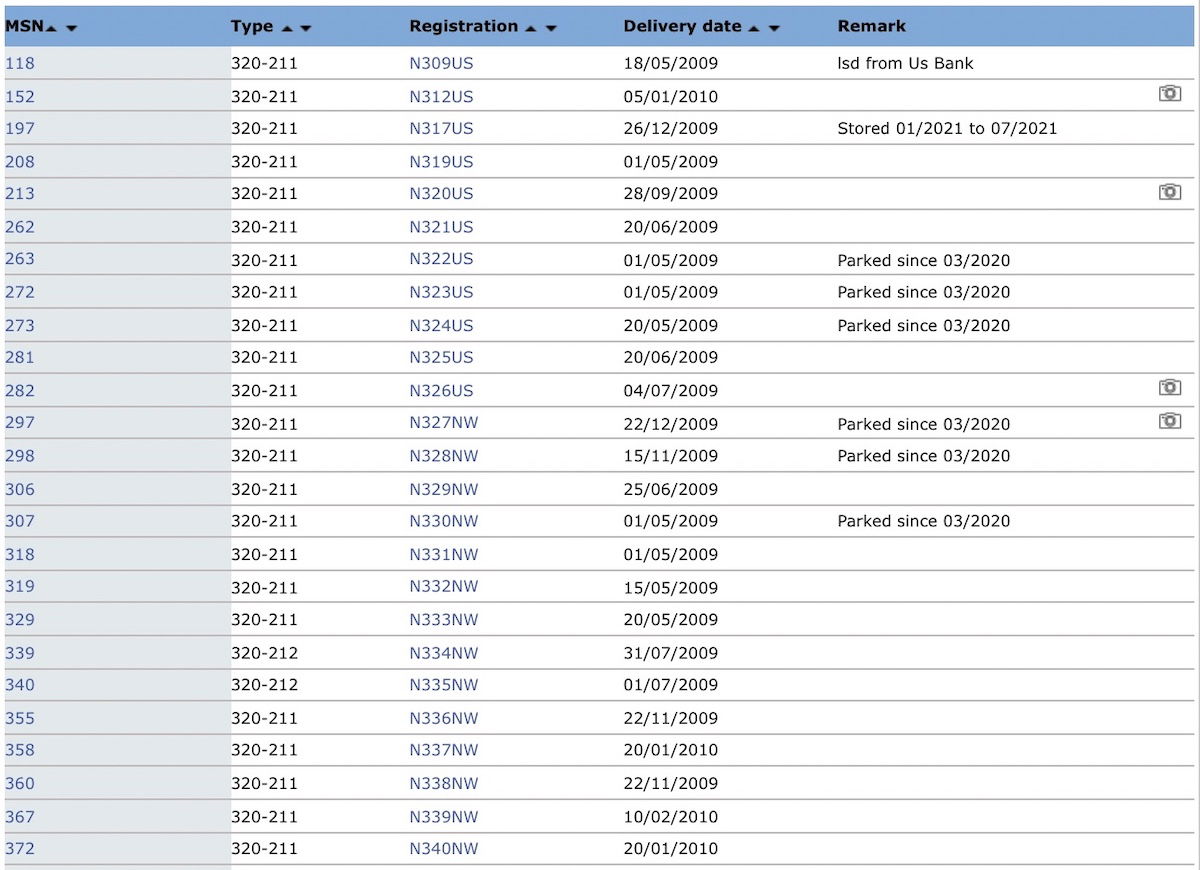This screenshot has width=1200, height=870.
Task: Open registration N319US
Action: 441,161
